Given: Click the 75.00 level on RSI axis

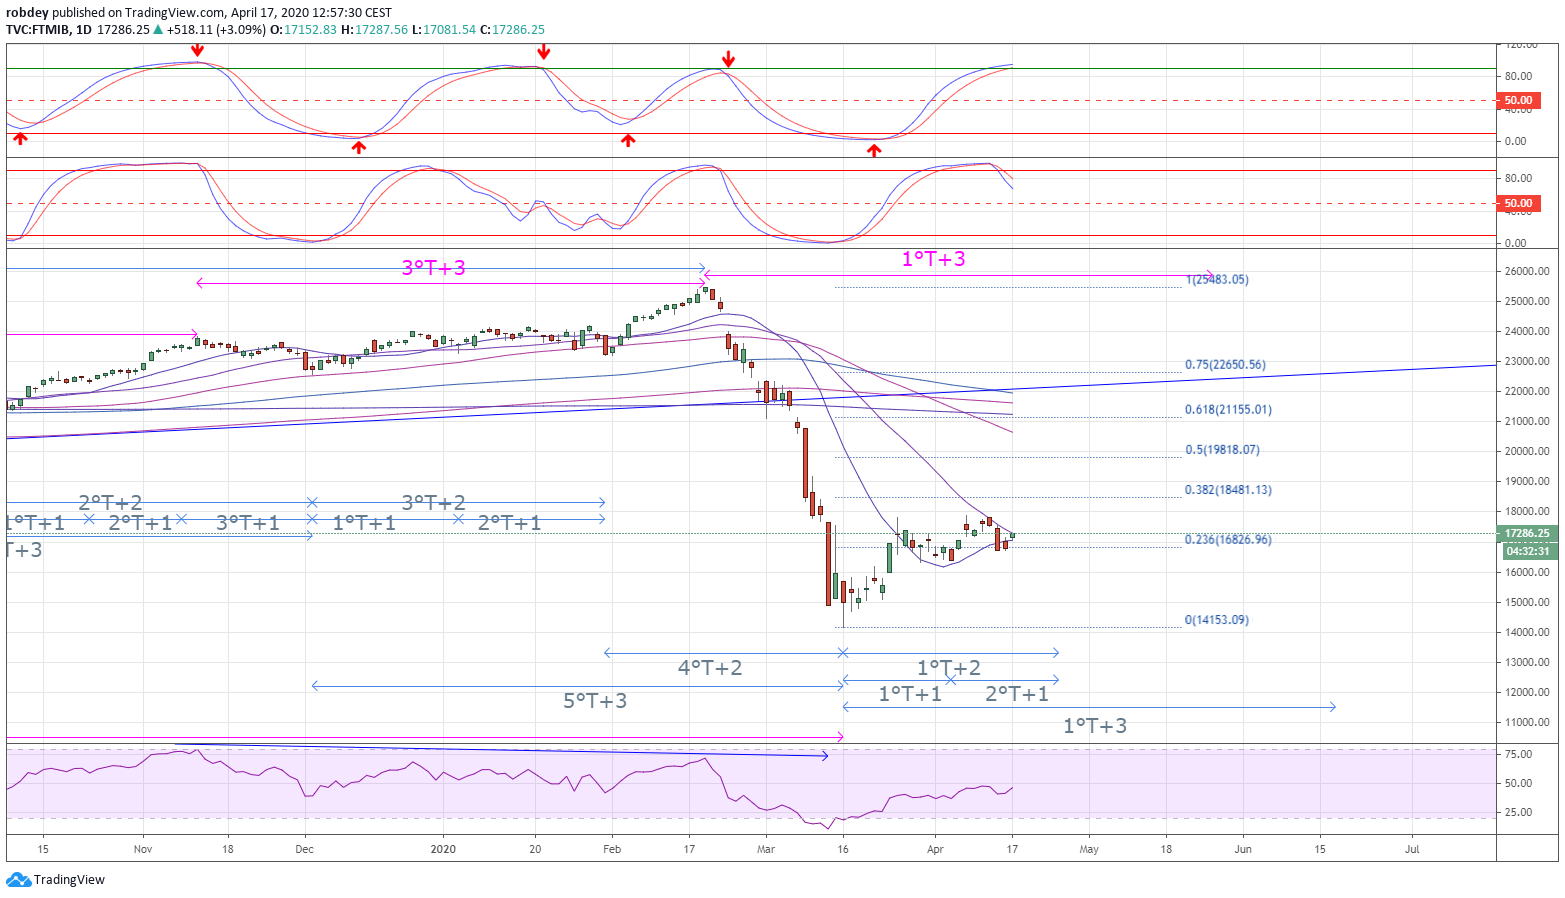Looking at the screenshot, I should [x=1519, y=755].
